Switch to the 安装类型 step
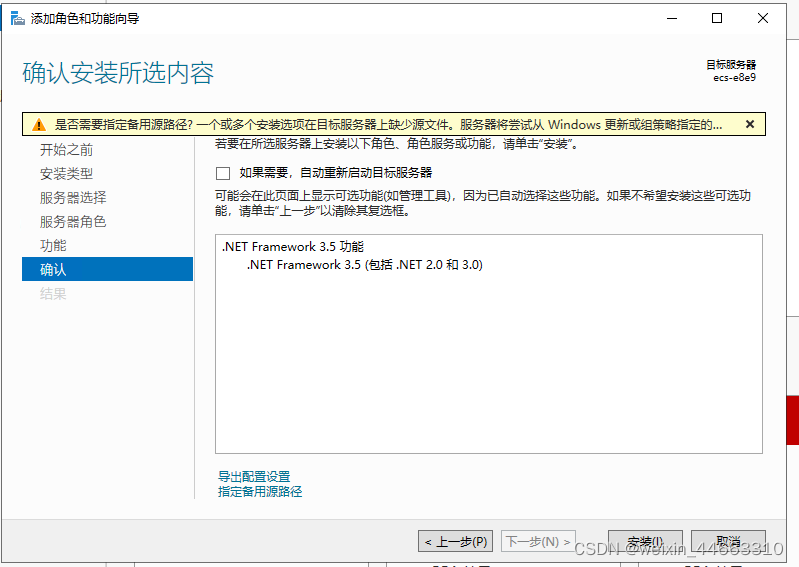This screenshot has height=567, width=799. pos(66,174)
